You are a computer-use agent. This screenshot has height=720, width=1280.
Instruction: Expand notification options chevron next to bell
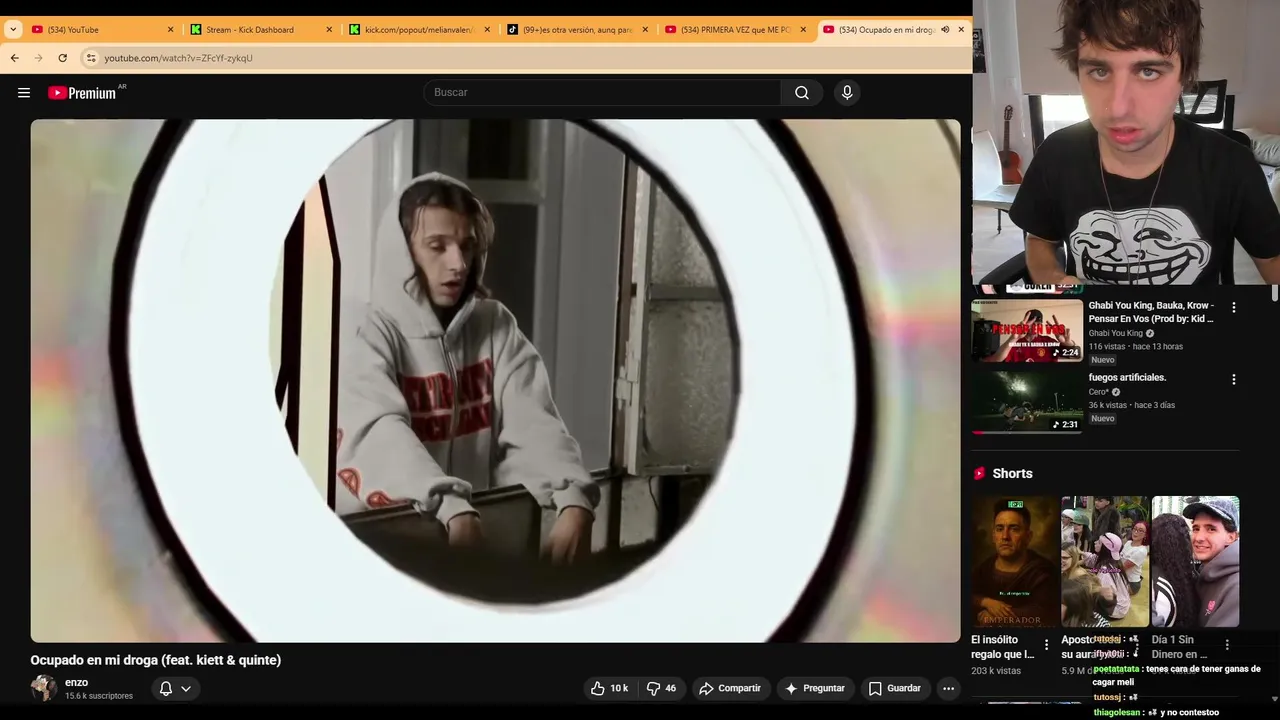click(186, 688)
